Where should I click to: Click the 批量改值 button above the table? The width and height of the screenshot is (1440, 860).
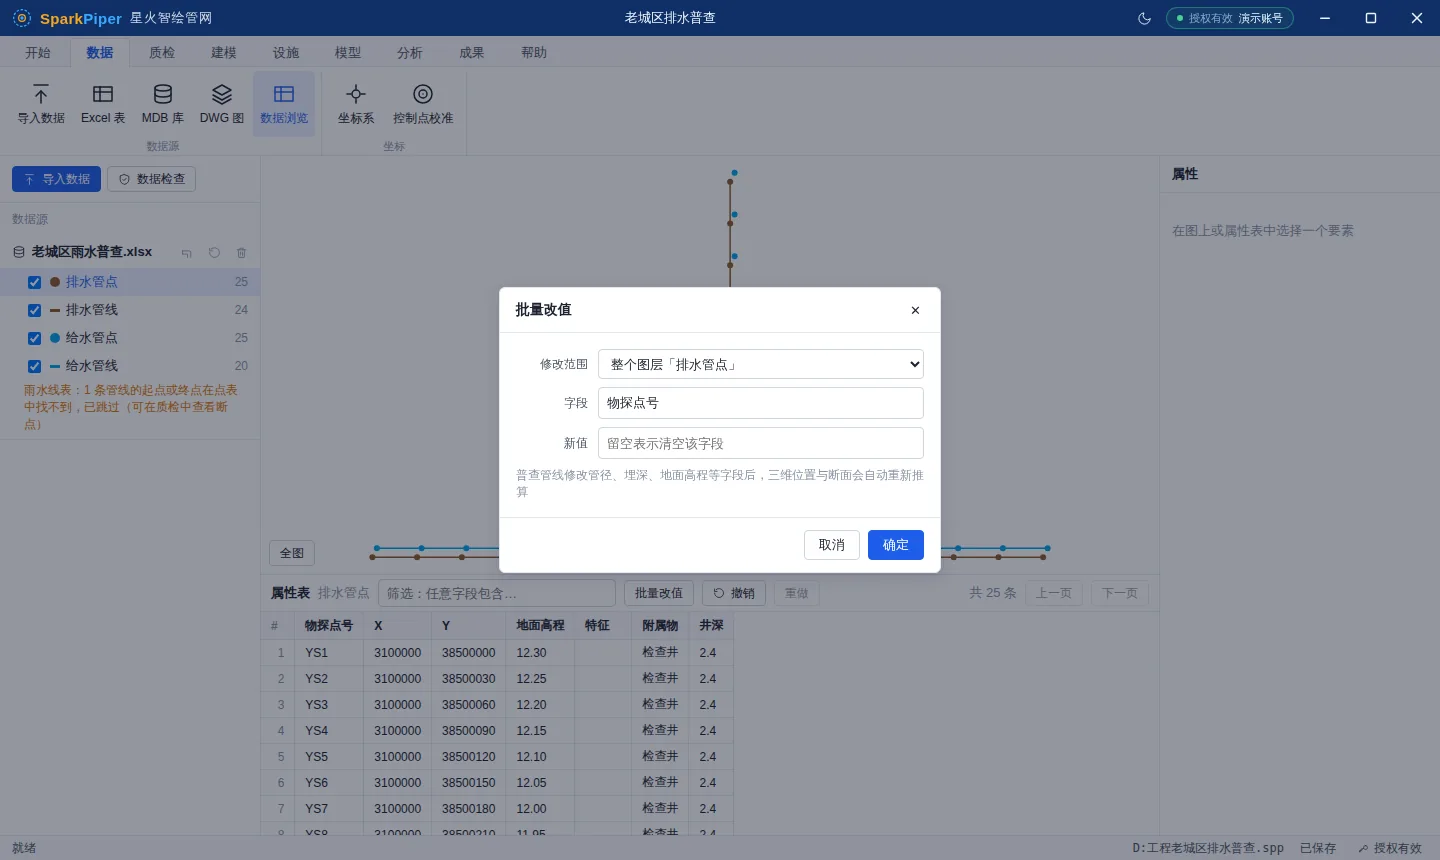659,593
